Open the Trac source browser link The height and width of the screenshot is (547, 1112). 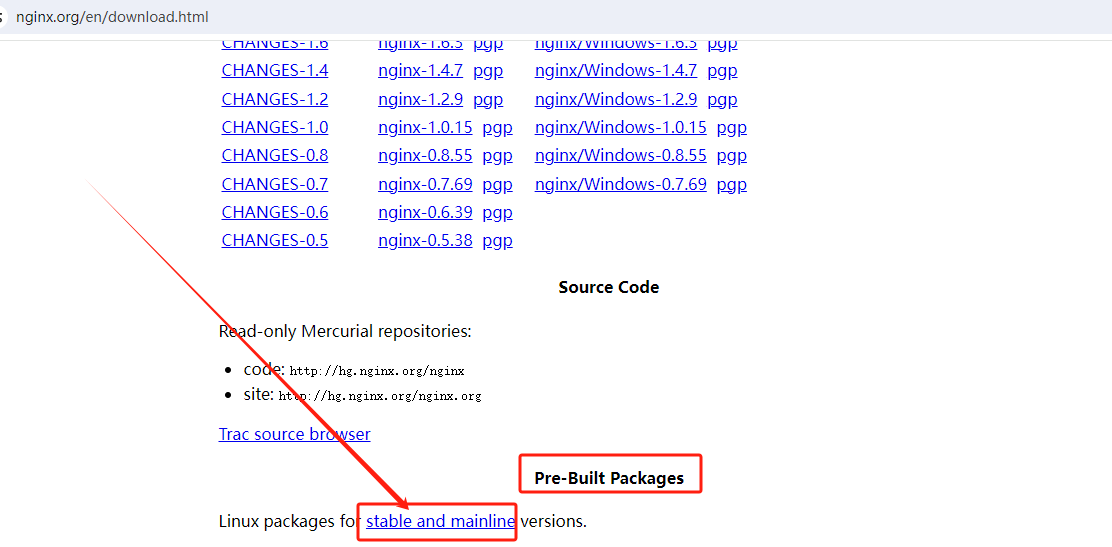coord(295,434)
